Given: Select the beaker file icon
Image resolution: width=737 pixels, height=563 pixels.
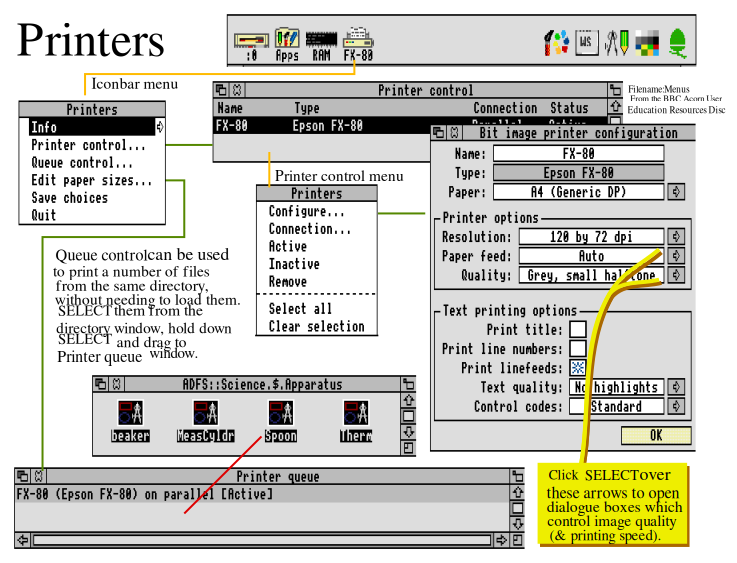Looking at the screenshot, I should pyautogui.click(x=130, y=421).
